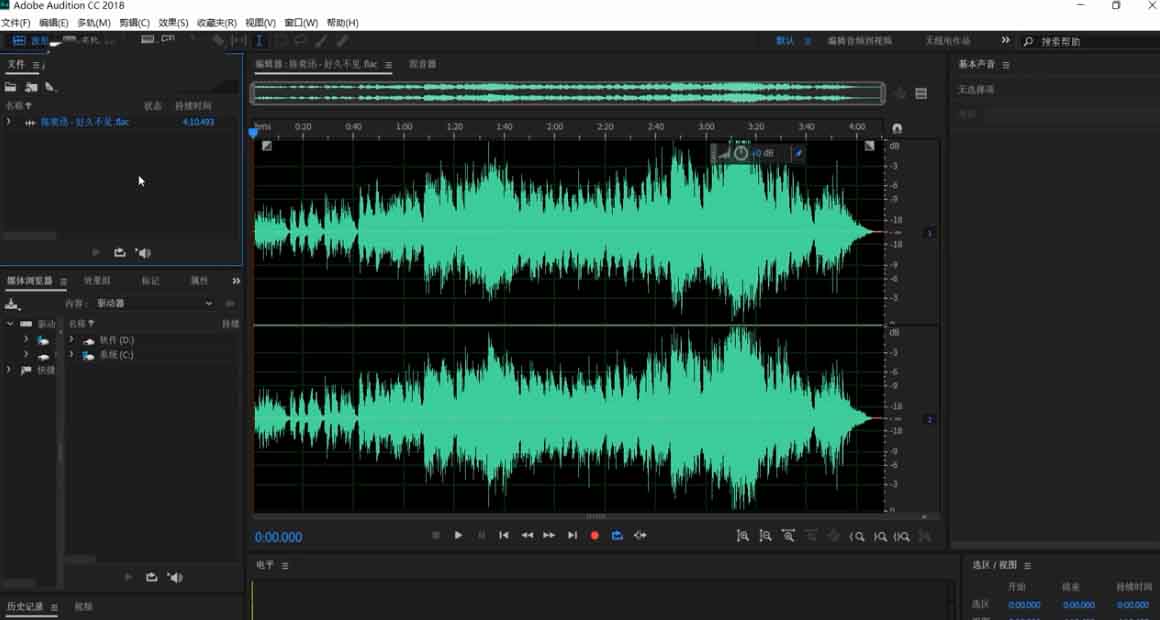
Task: Open the 多轨(M) menu
Action: [x=94, y=23]
